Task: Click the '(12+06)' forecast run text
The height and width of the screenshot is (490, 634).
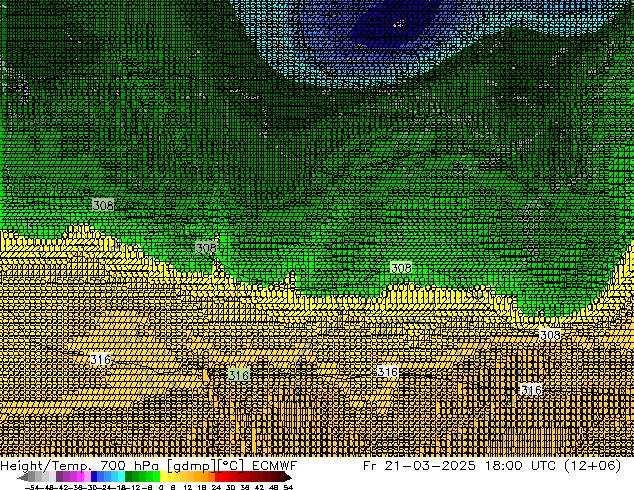Action: tap(592, 466)
